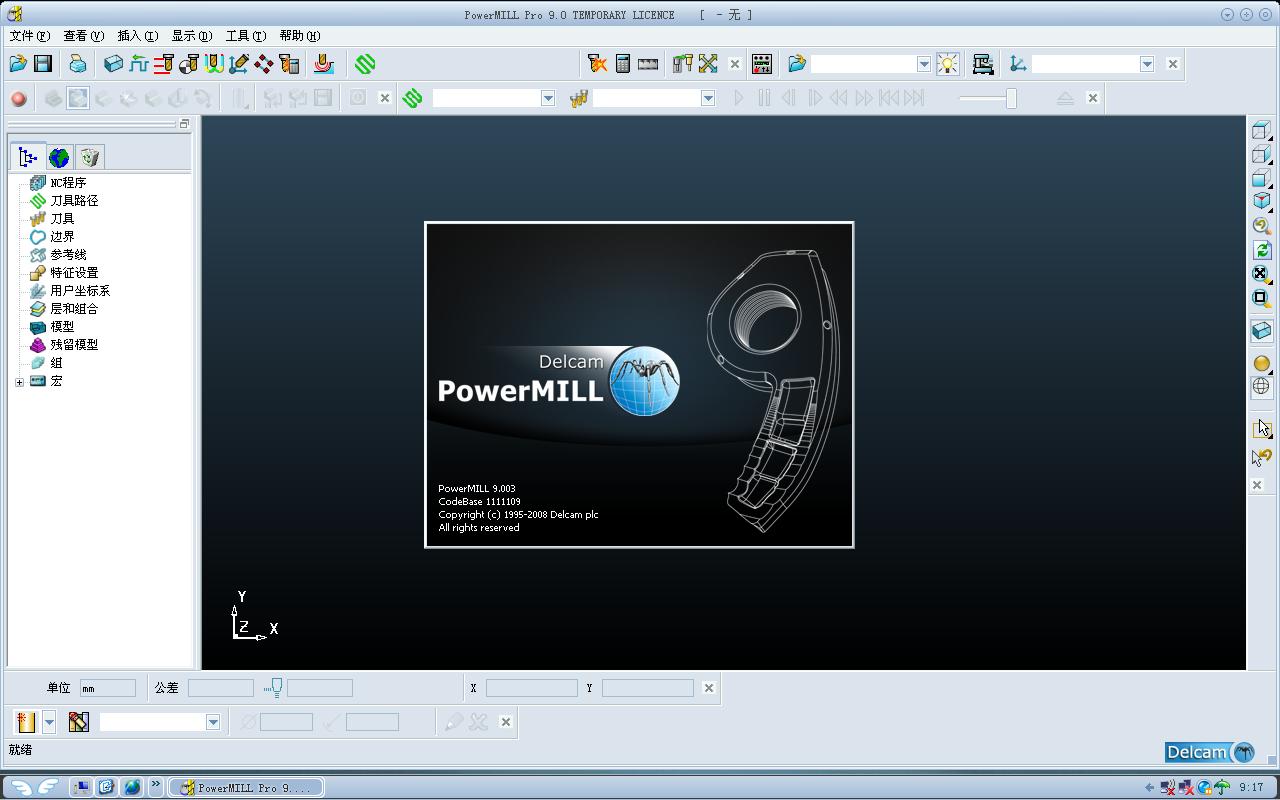Viewport: 1280px width, 800px height.
Task: Open PowerMILL Pro 9 from the taskbar
Action: [245, 787]
